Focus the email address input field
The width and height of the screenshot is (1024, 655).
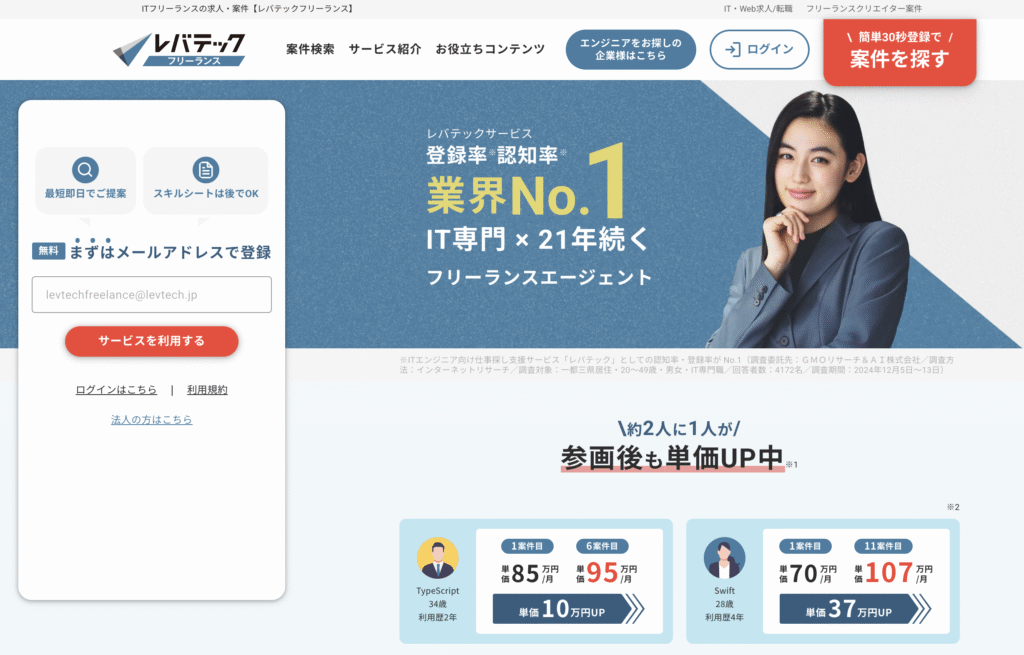(x=152, y=295)
